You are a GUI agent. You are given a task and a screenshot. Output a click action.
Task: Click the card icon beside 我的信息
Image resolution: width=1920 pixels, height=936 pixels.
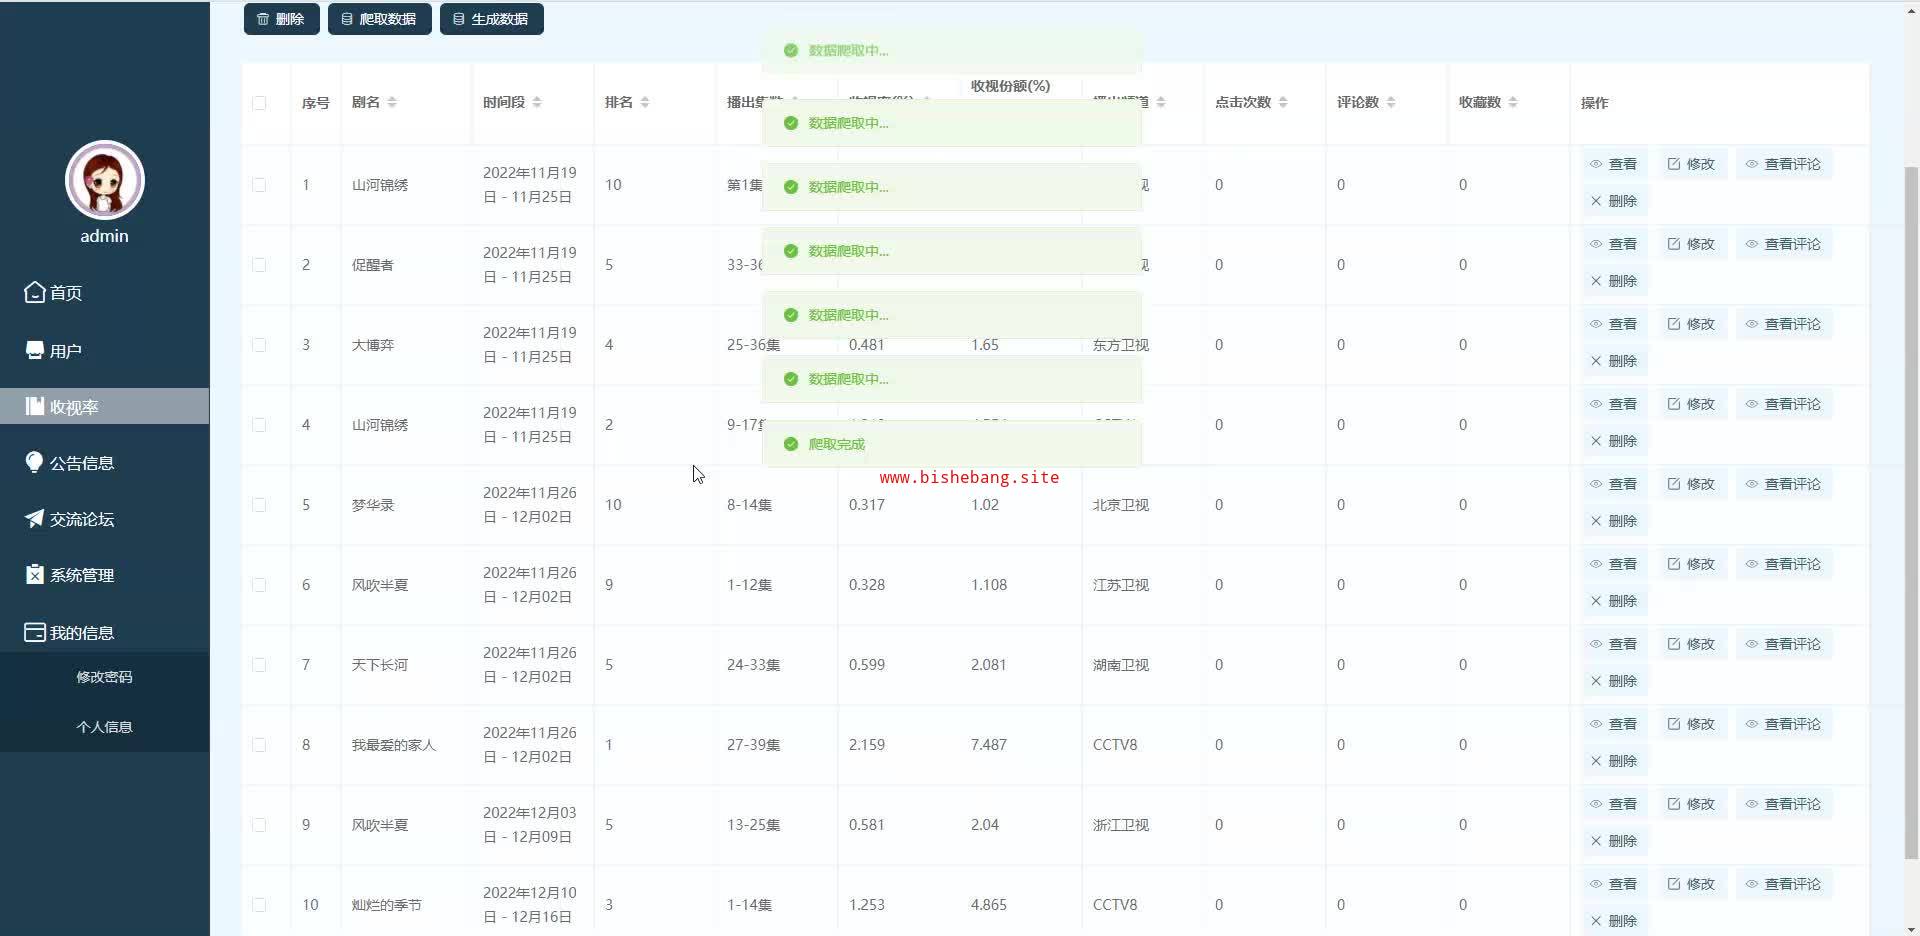click(x=35, y=632)
